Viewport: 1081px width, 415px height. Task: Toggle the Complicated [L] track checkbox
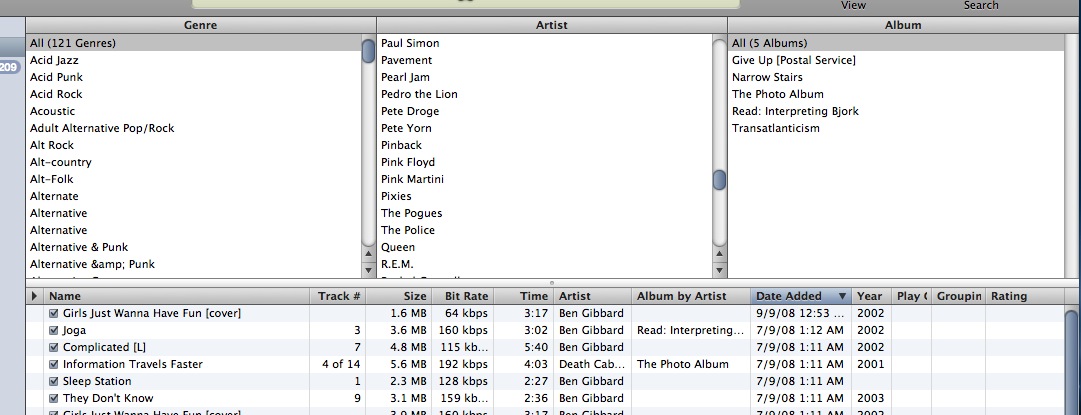tap(54, 347)
